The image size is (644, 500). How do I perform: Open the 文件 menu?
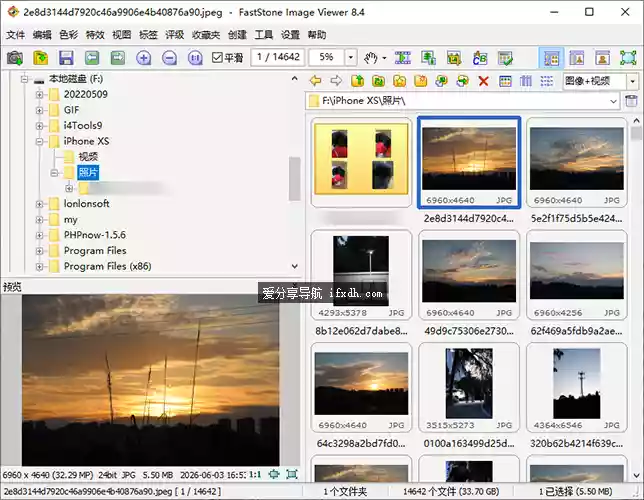tap(16, 35)
